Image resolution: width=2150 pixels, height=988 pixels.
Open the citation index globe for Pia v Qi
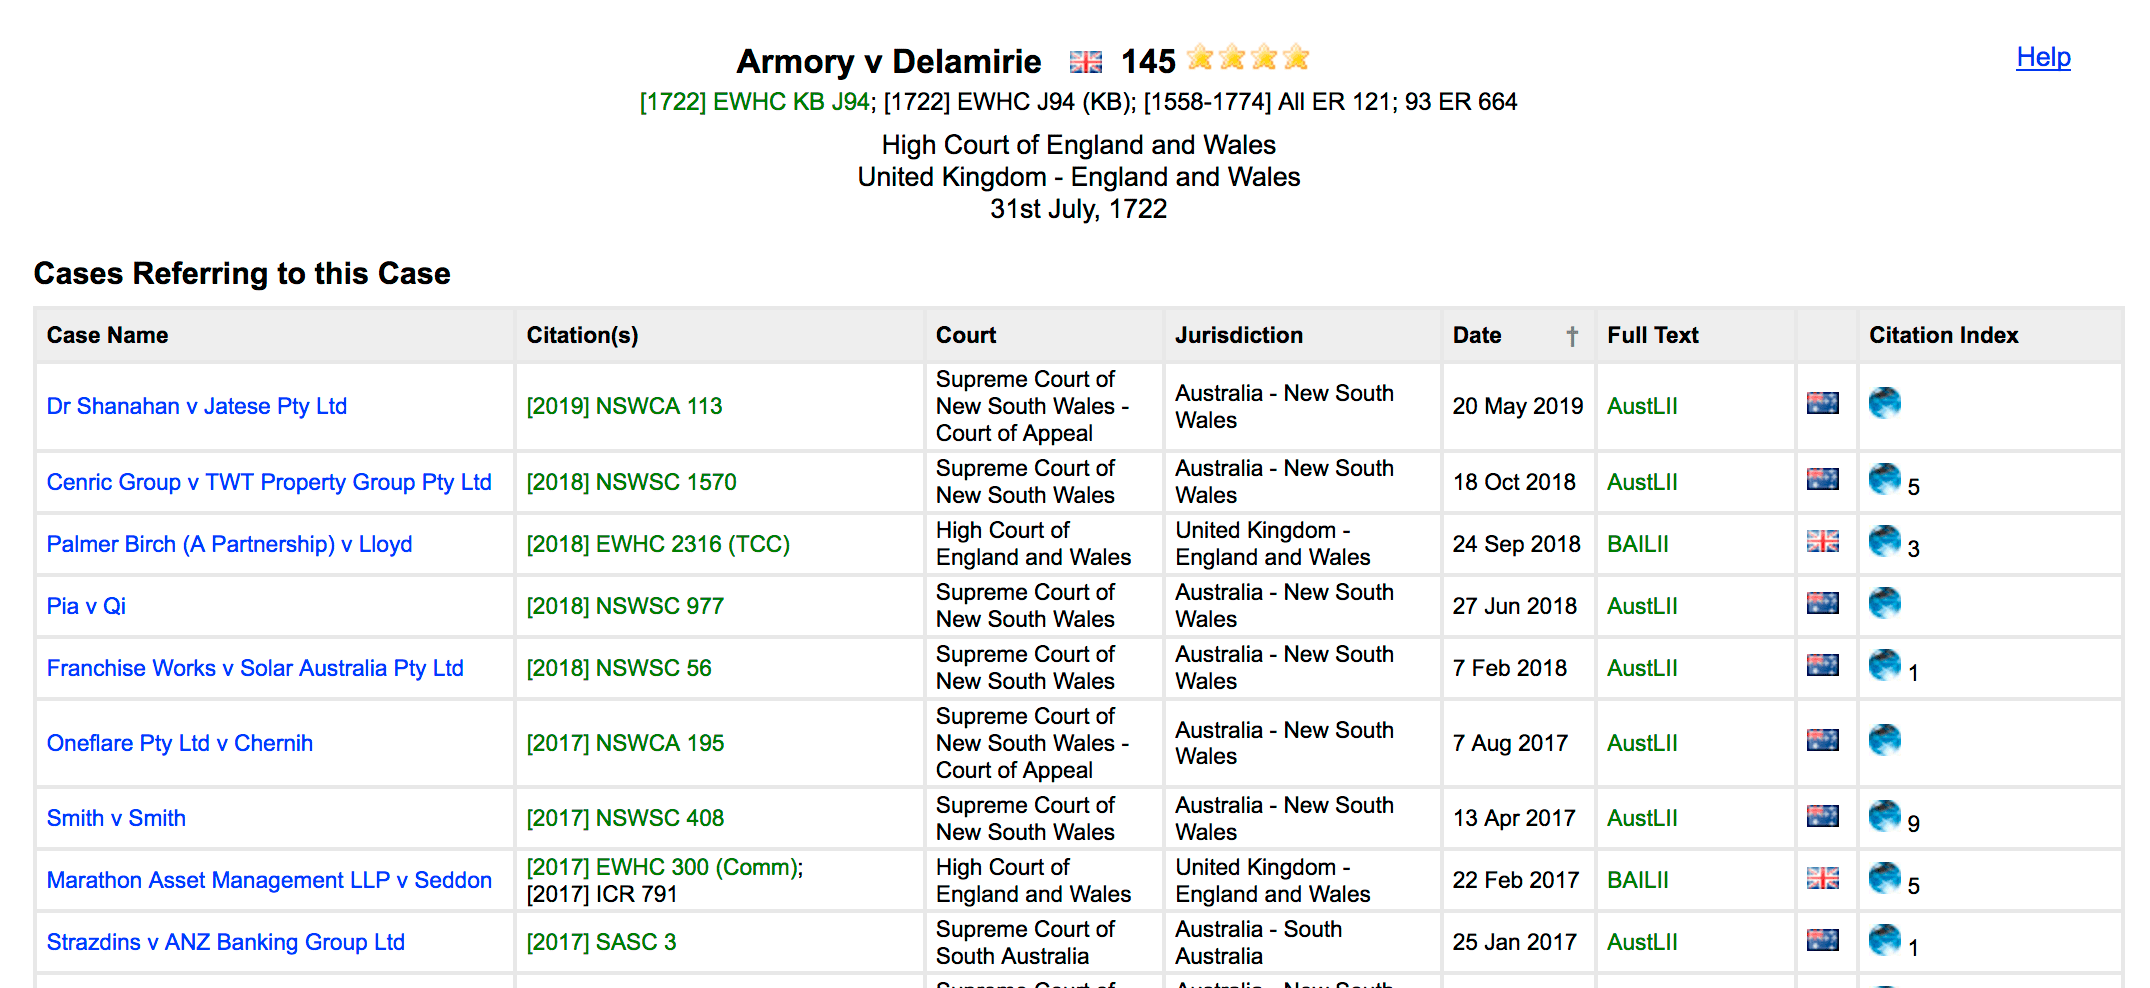pyautogui.click(x=1885, y=603)
